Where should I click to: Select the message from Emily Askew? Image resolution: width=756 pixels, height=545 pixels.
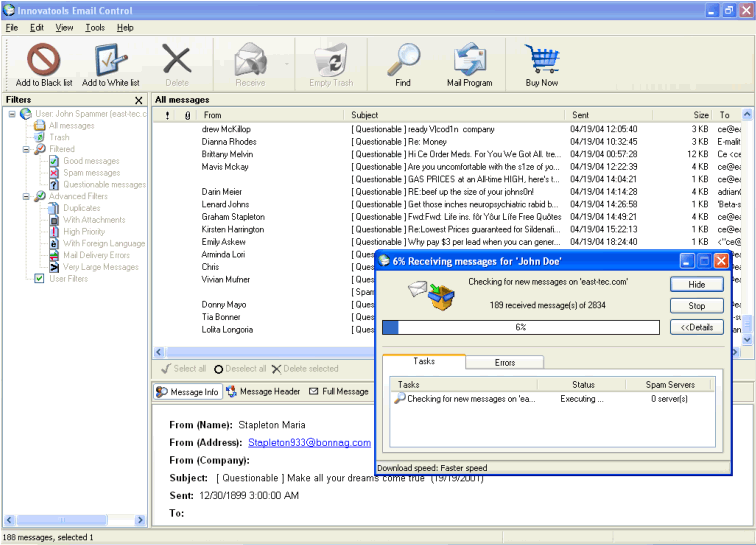pyautogui.click(x=447, y=242)
